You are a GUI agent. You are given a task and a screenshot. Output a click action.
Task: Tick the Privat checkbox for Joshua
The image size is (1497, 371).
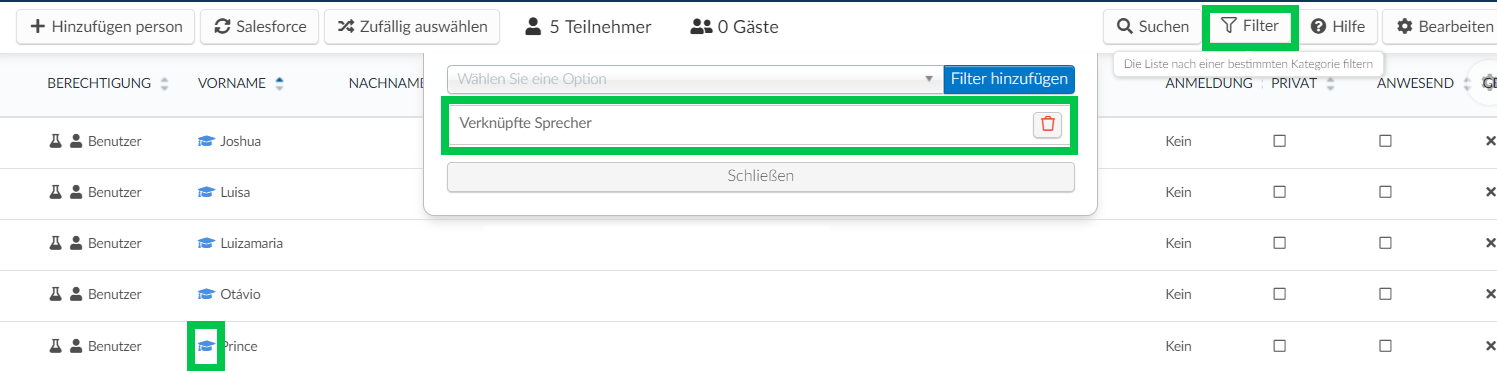coord(1279,141)
